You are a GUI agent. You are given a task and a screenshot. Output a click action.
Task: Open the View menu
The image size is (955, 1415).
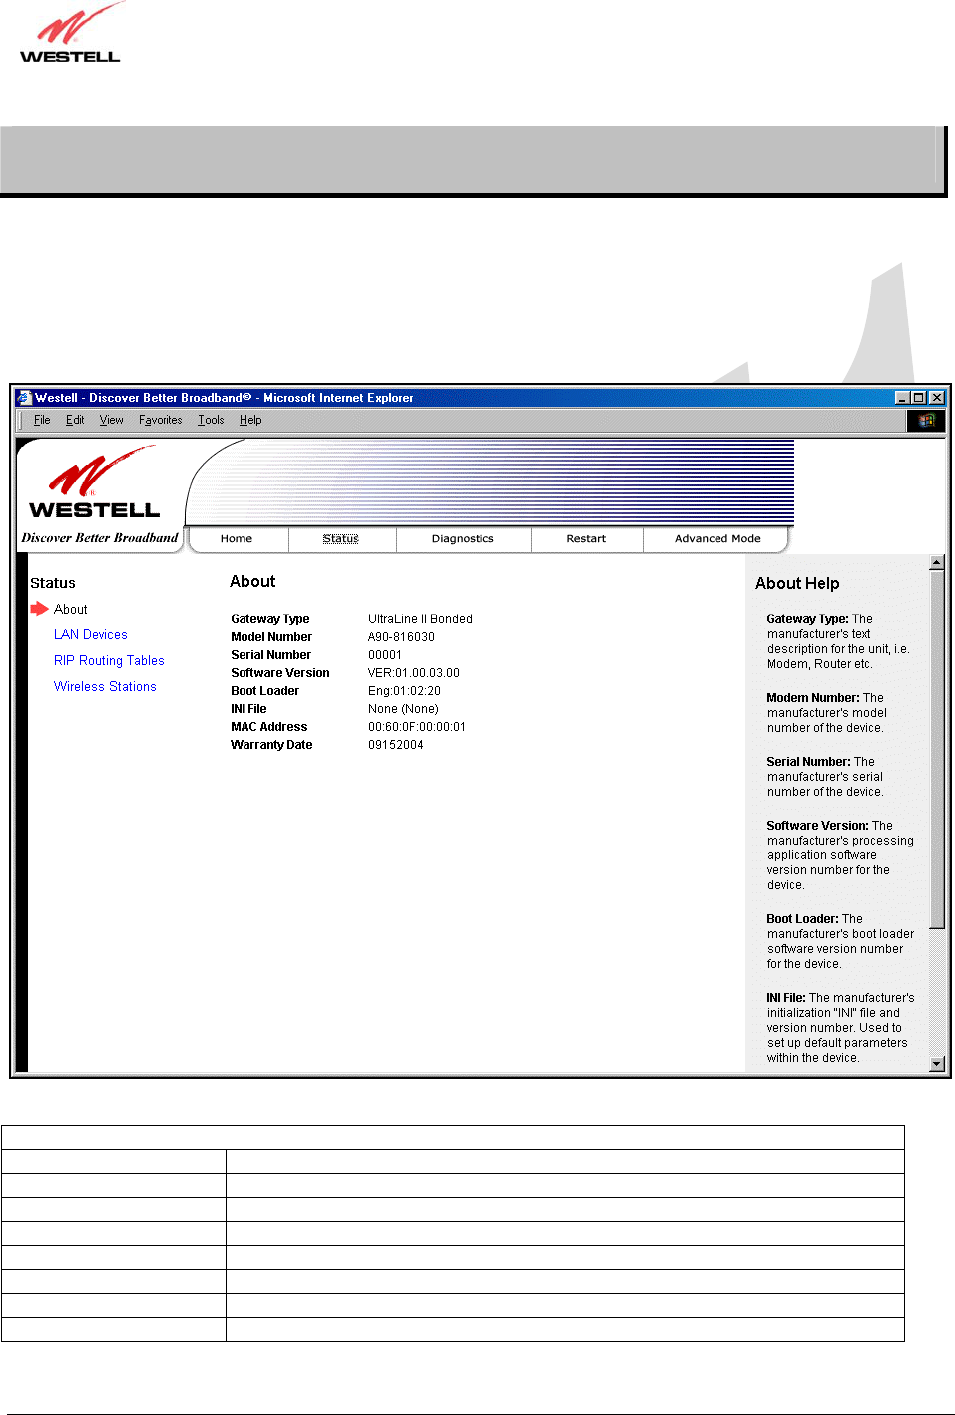pyautogui.click(x=111, y=420)
